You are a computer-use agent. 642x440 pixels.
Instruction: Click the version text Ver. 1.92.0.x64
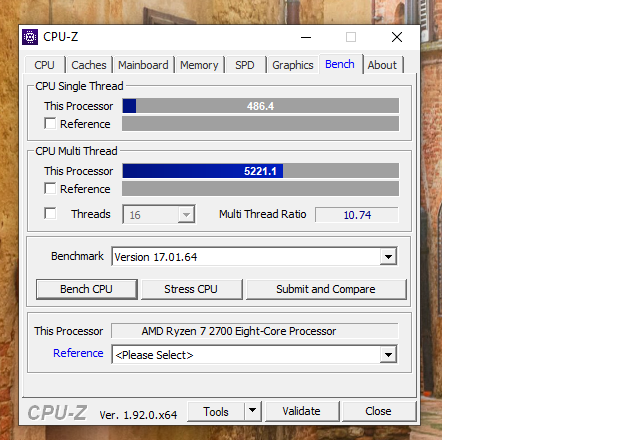[x=138, y=415]
